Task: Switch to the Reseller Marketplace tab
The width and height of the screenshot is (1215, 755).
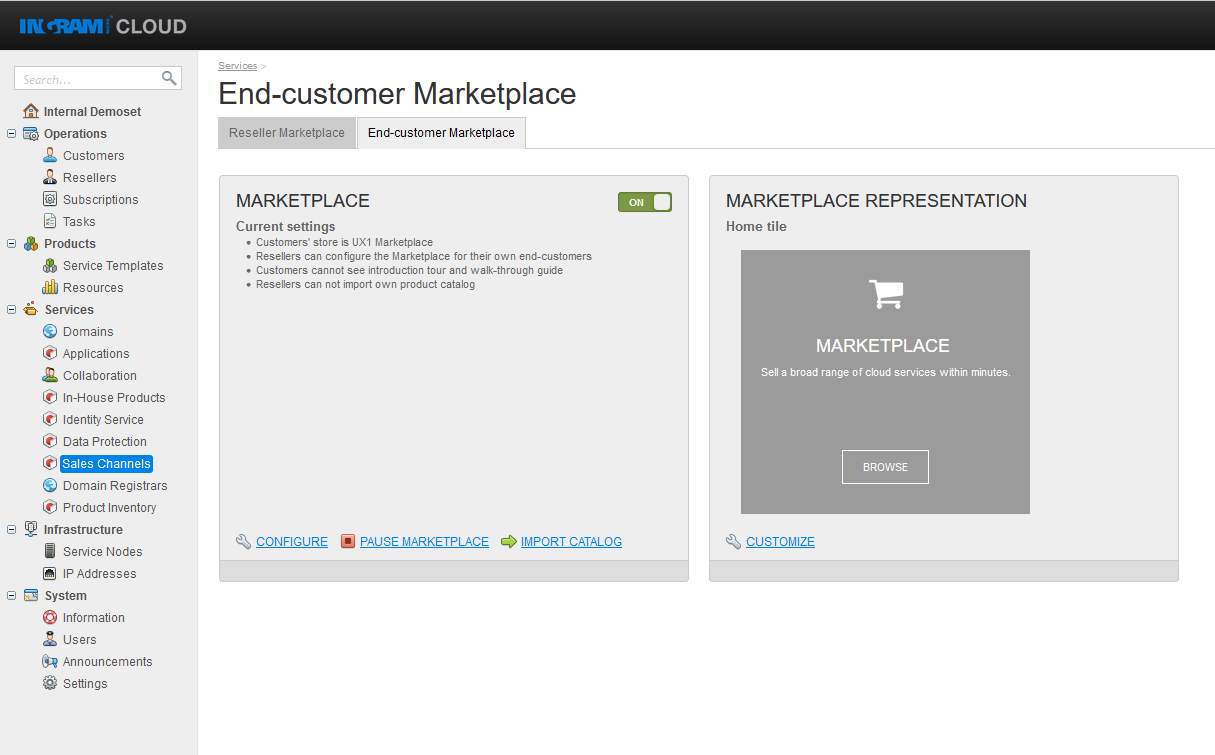Action: coord(287,132)
